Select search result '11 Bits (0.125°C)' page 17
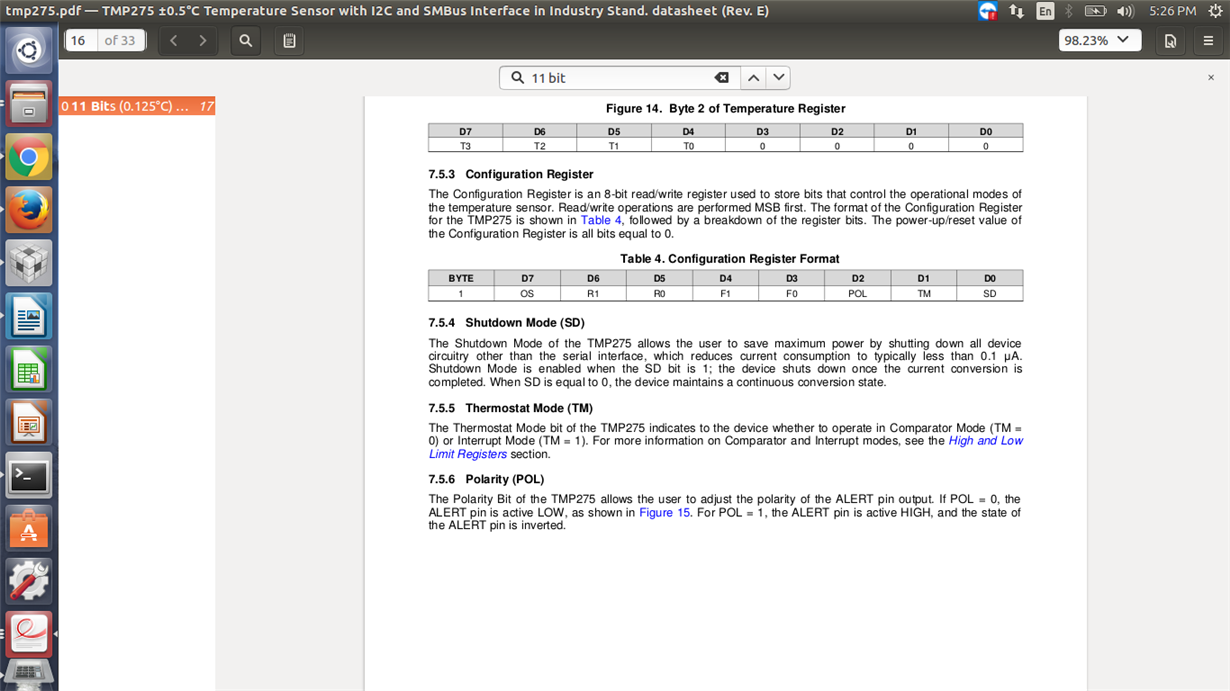 (x=137, y=106)
